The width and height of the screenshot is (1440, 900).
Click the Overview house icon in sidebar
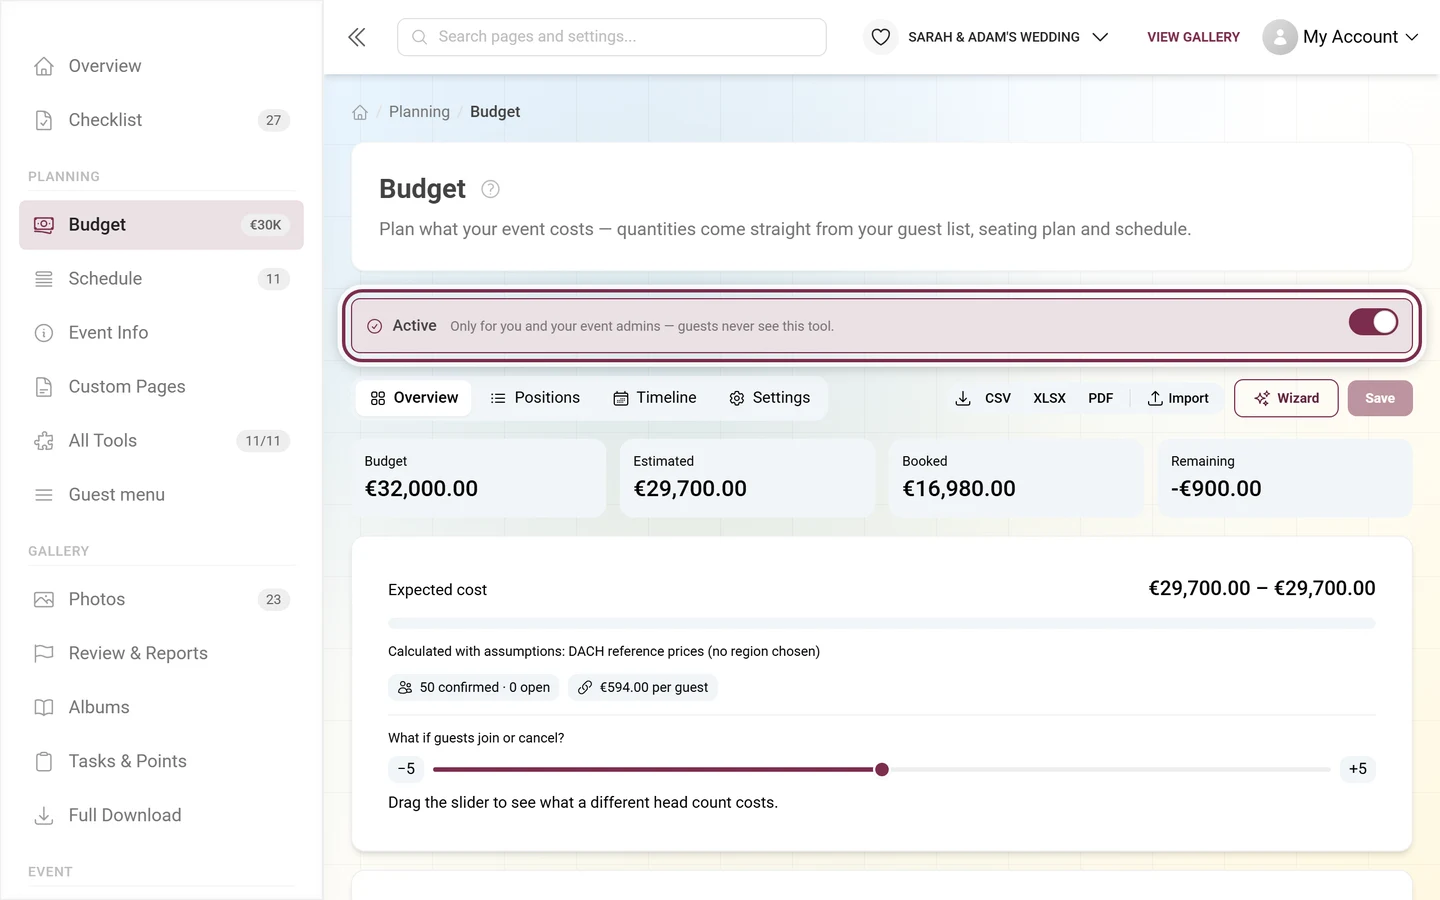click(44, 66)
